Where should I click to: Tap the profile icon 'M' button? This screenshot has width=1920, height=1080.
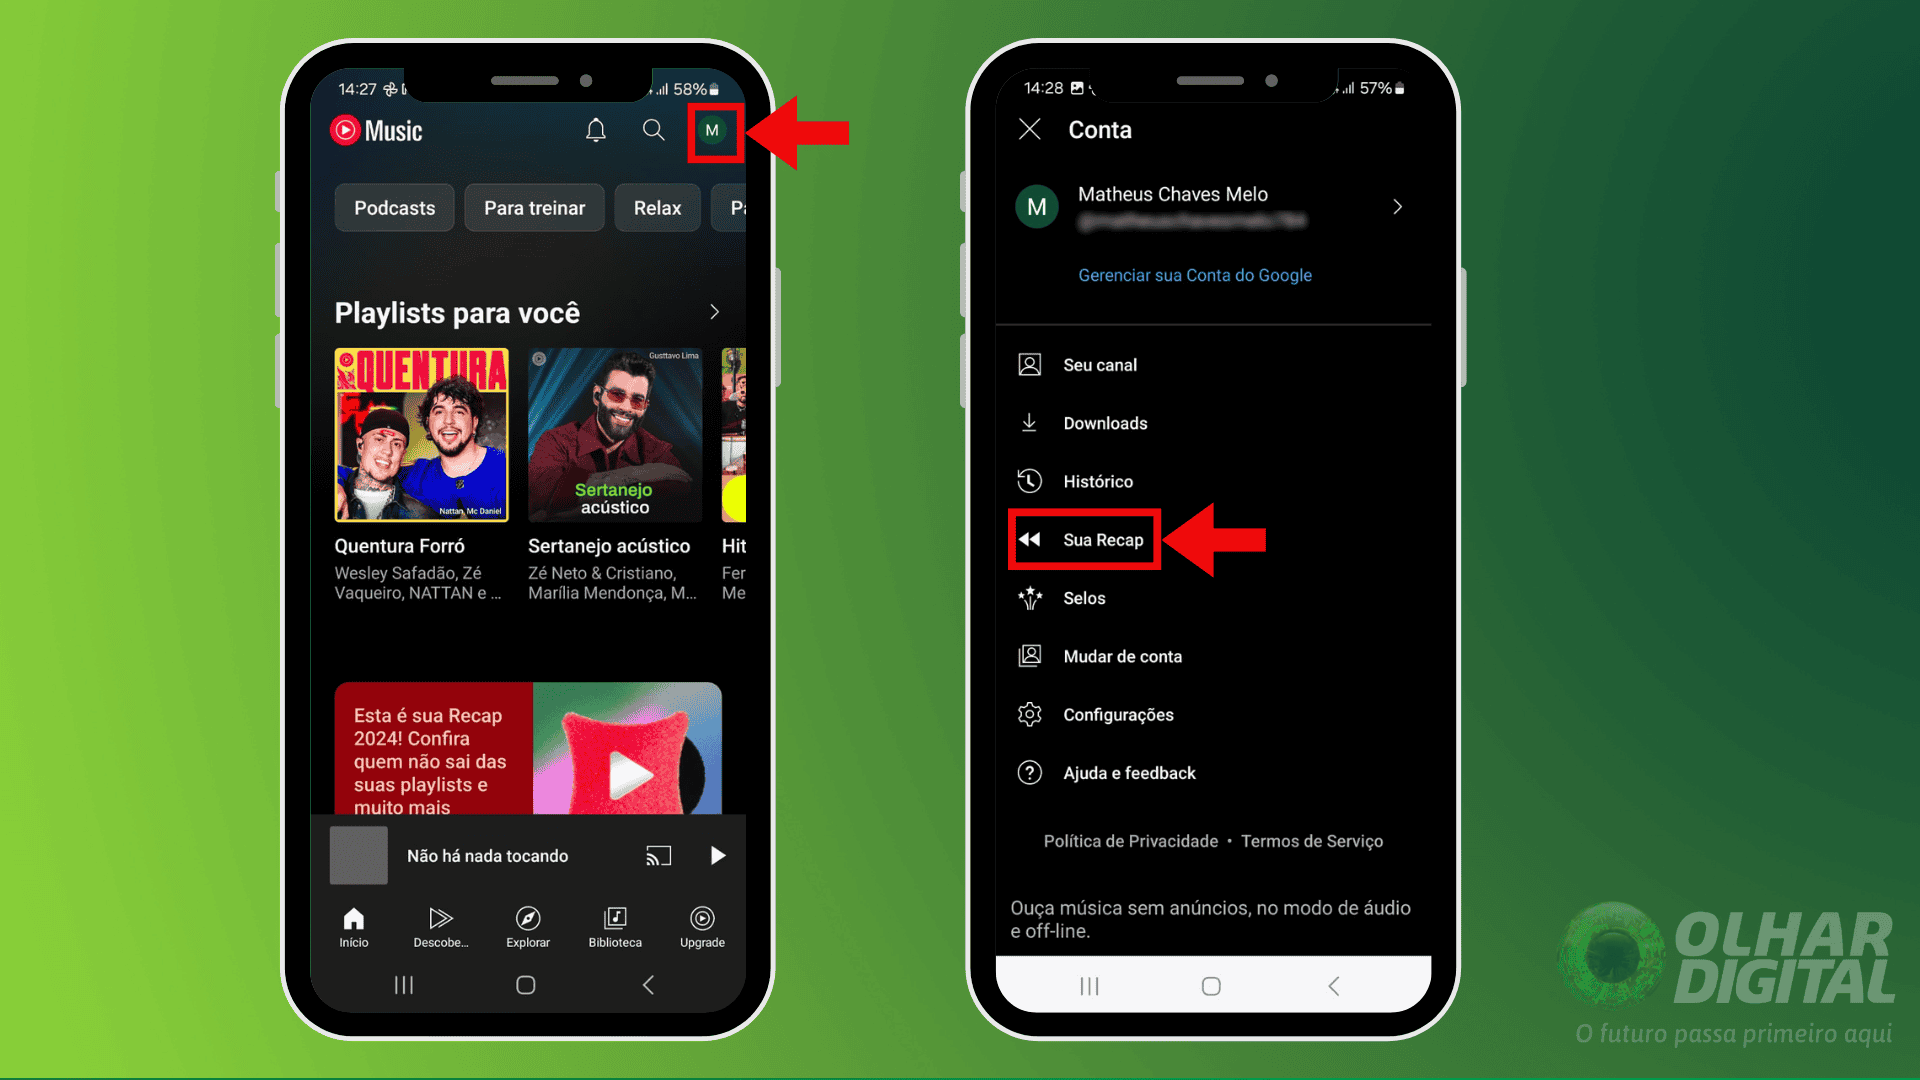click(712, 129)
